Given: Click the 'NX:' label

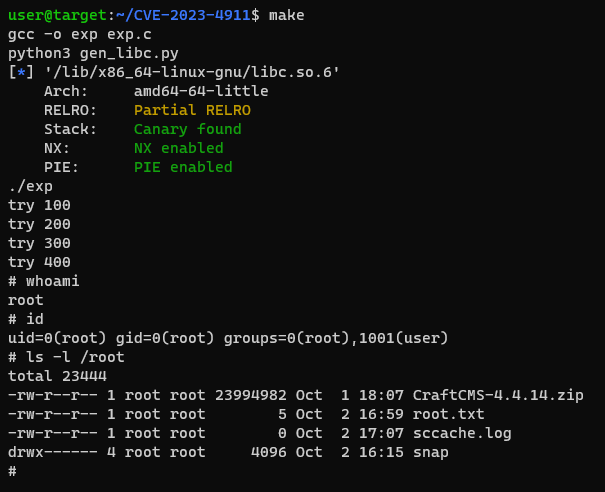Looking at the screenshot, I should click(x=57, y=148).
